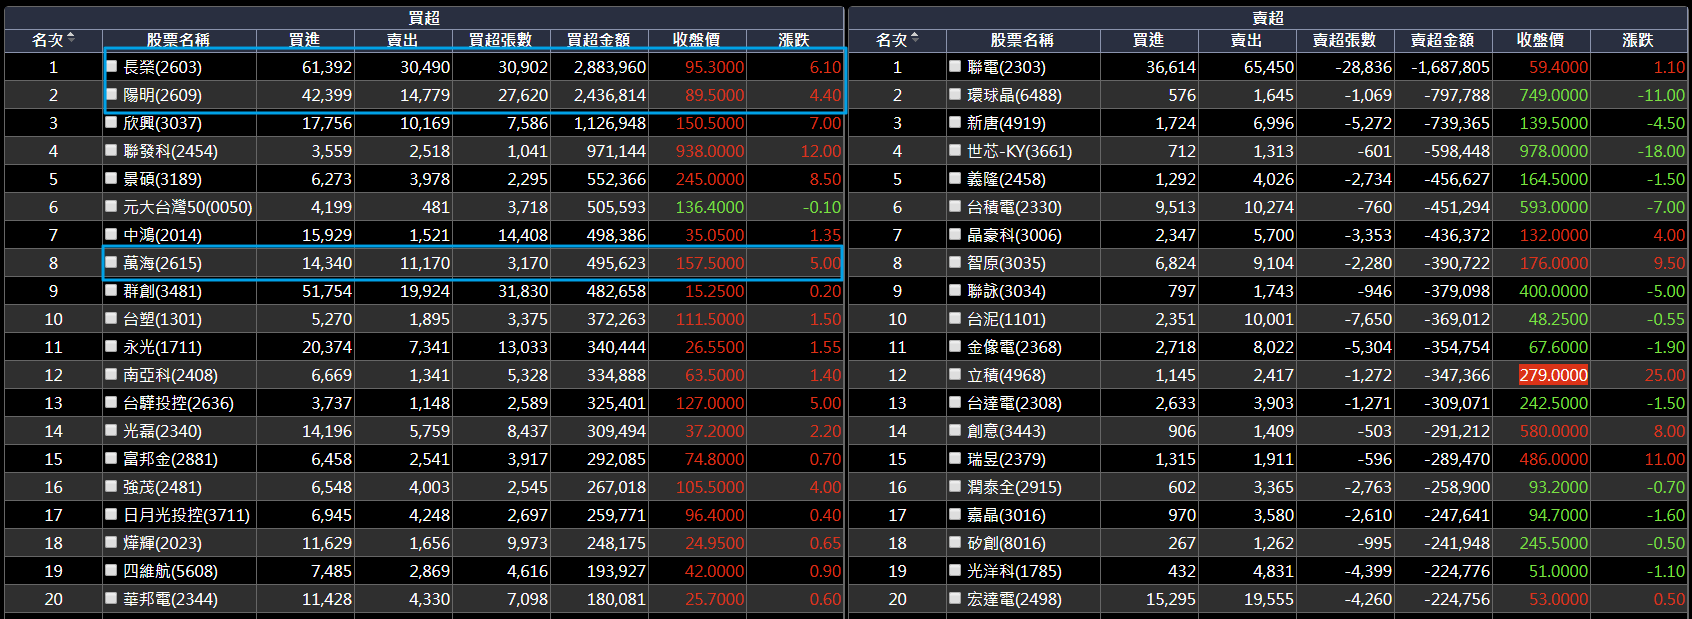Click the 買超 table title bar
Screen dimensions: 1692x619
pos(424,18)
